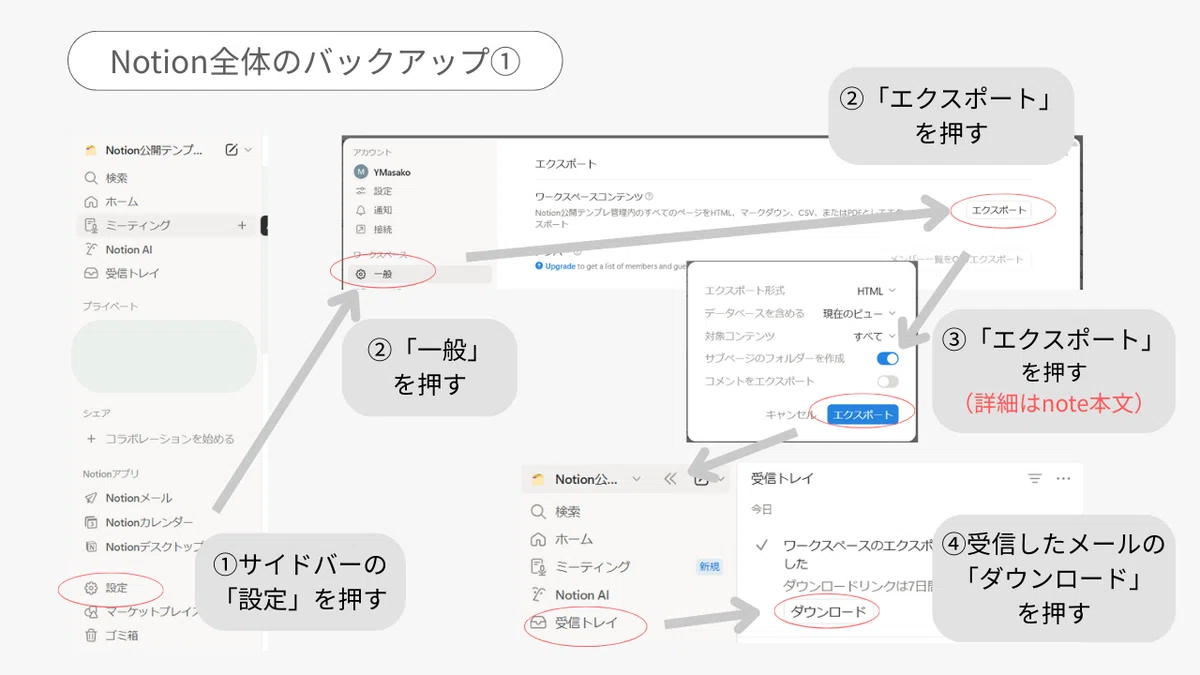Click the checkmark icon on the export notification

[761, 546]
